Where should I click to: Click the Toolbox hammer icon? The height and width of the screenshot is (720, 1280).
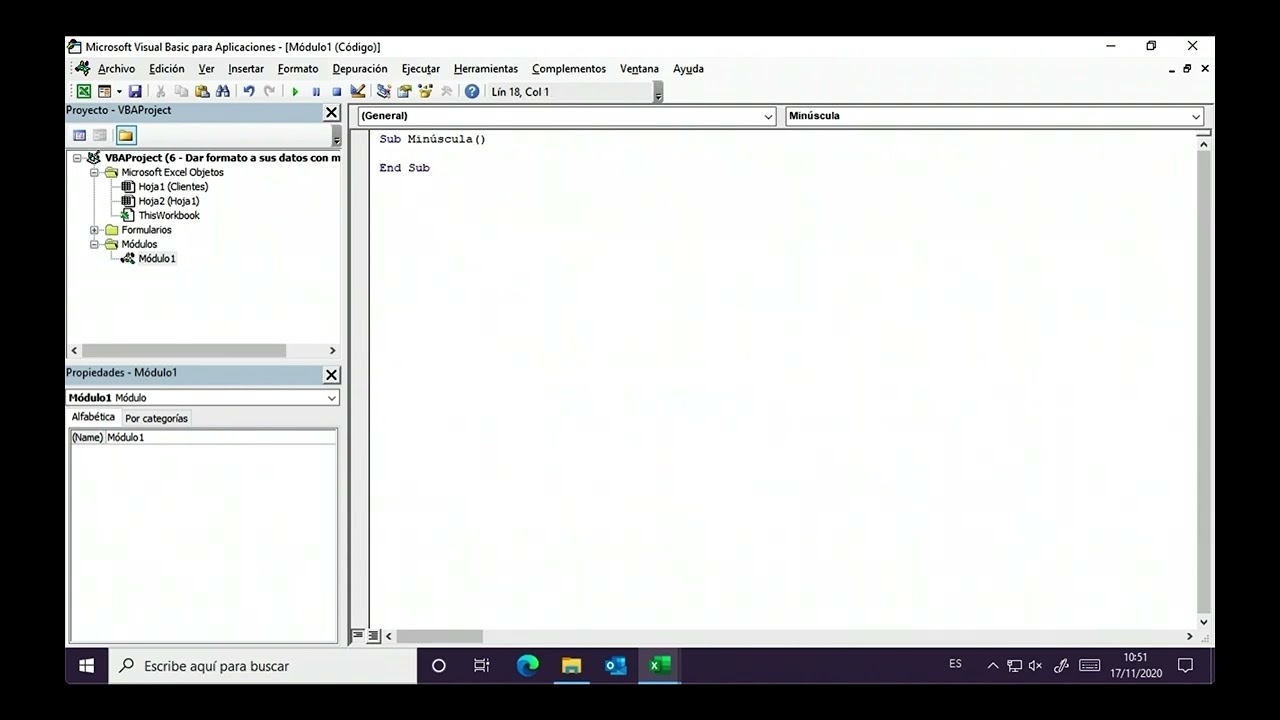[446, 91]
